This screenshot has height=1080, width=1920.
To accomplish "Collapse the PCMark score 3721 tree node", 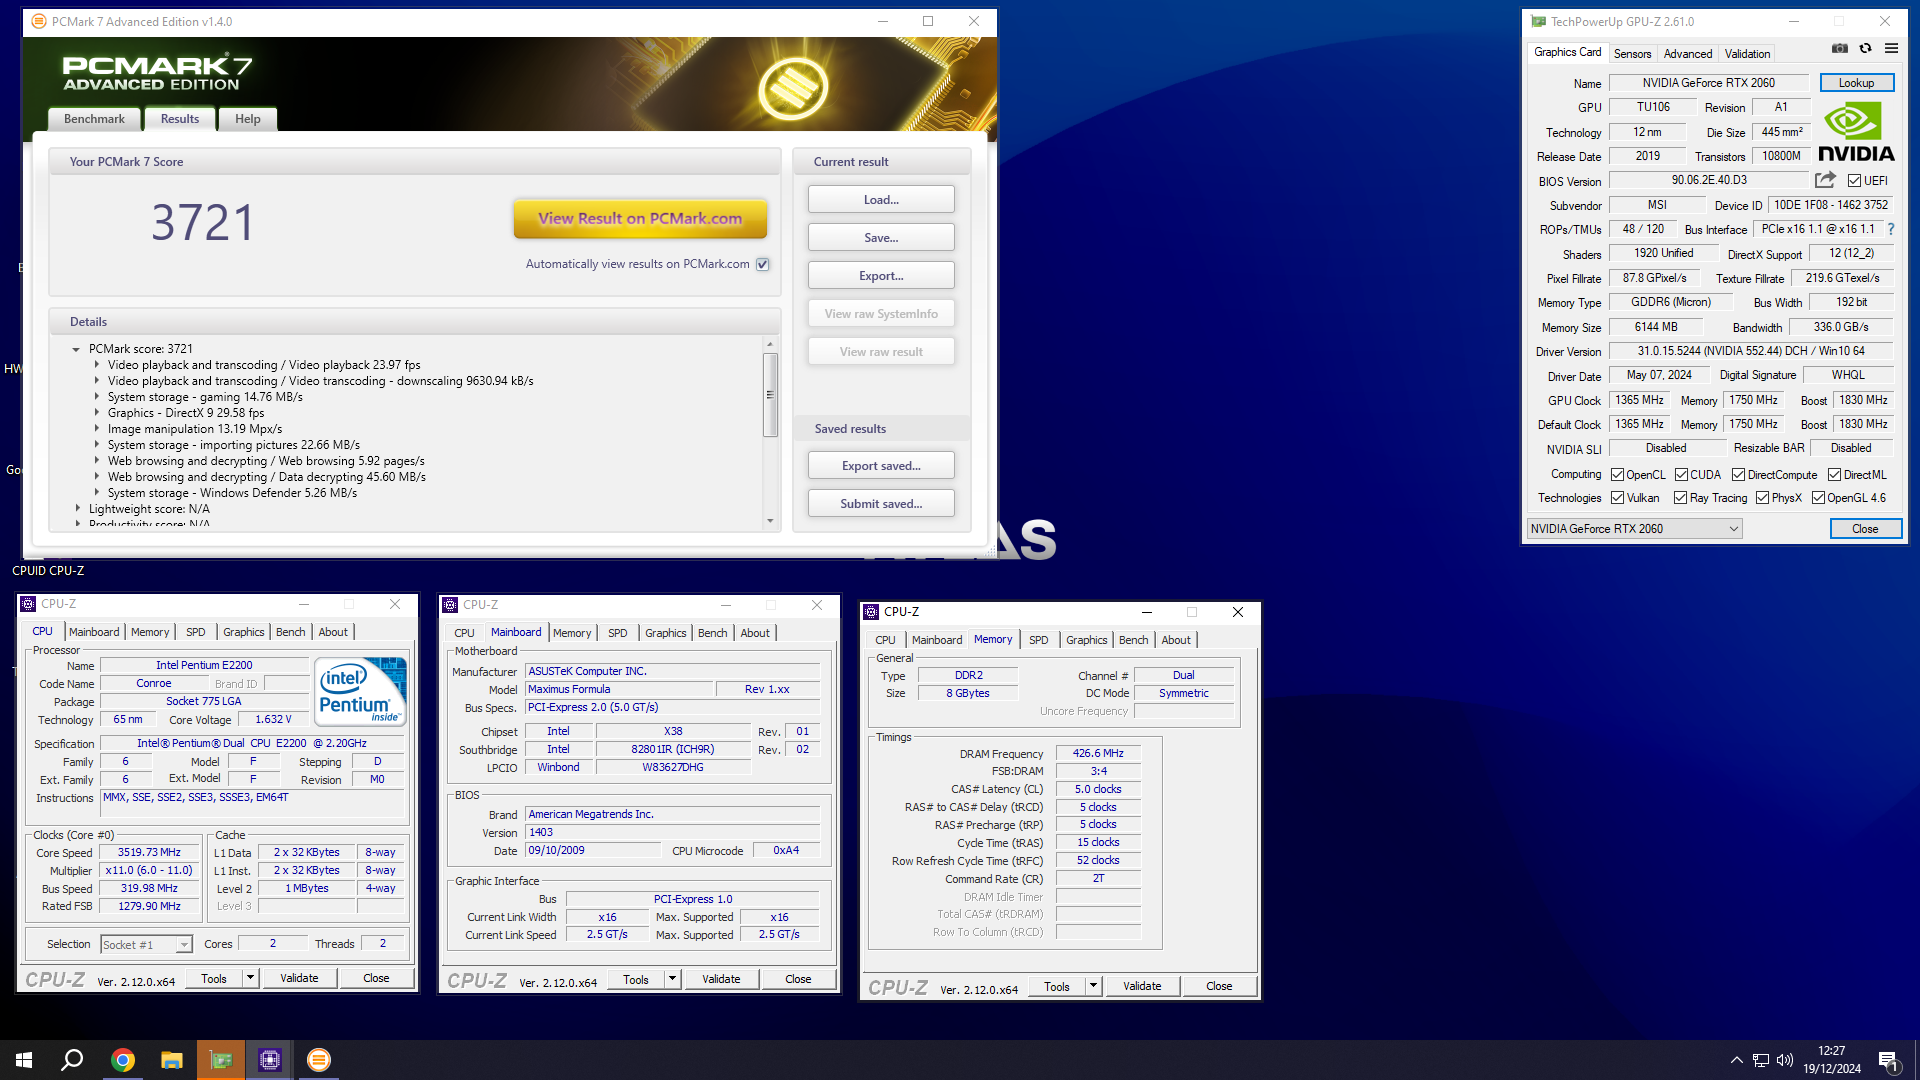I will 76,349.
